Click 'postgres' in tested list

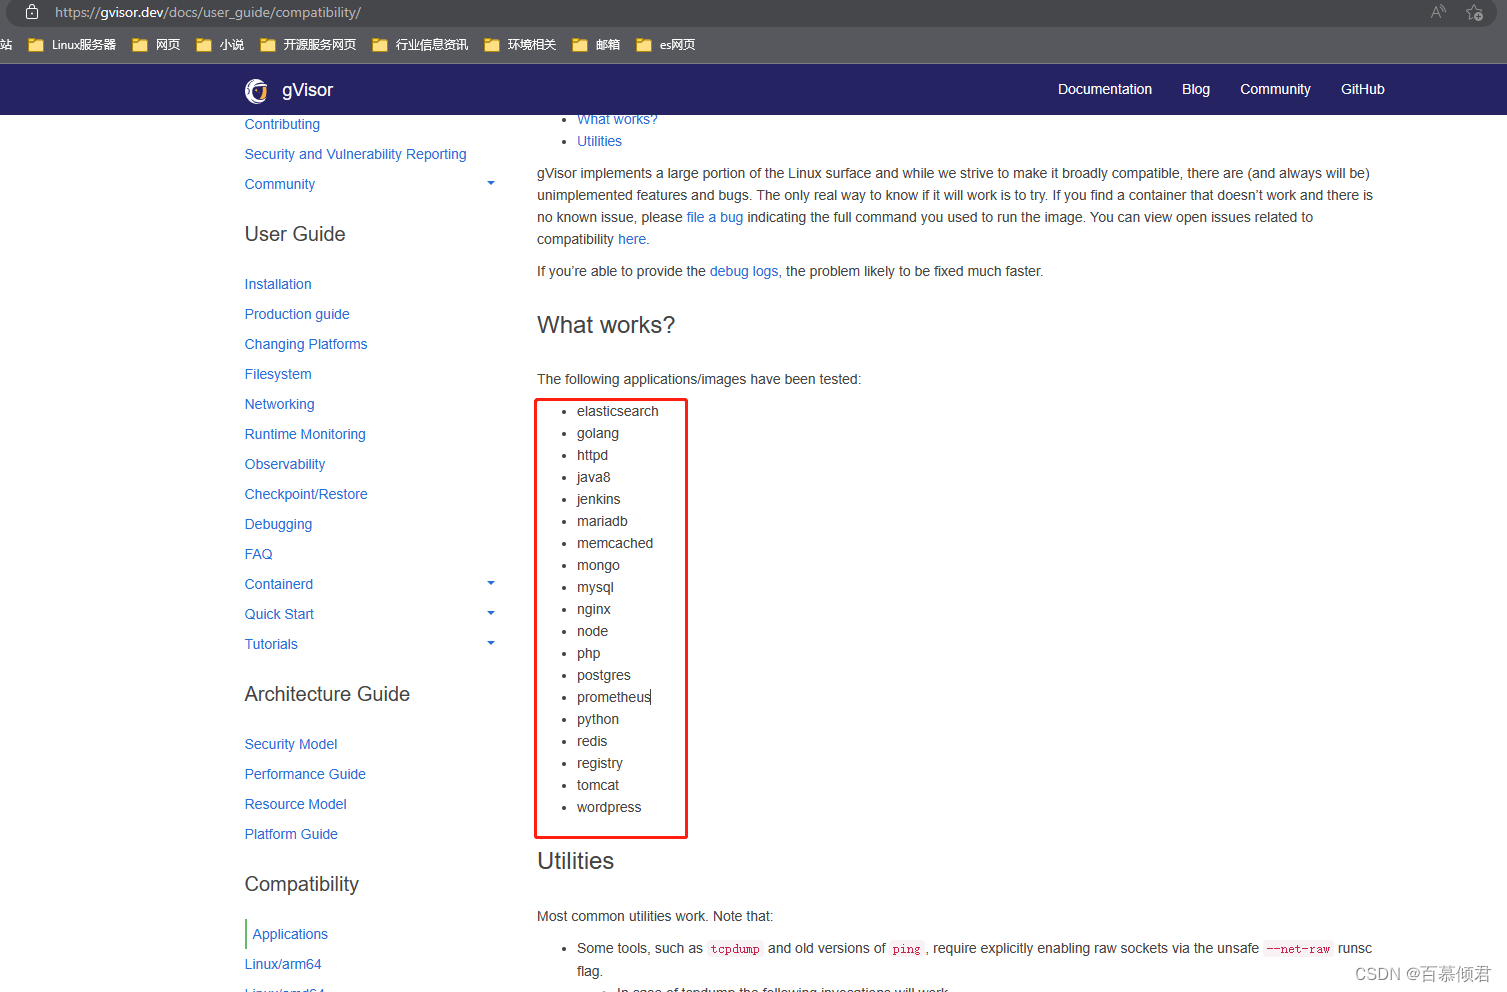pos(604,675)
